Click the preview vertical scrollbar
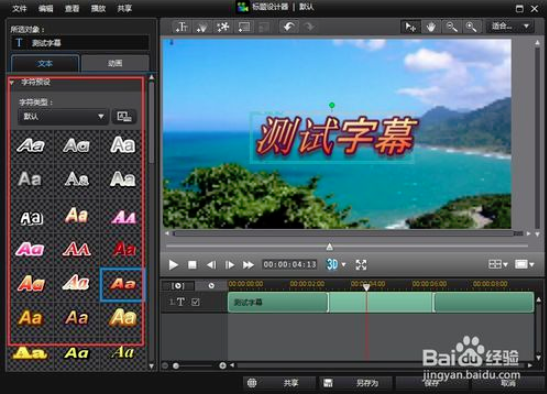 point(538,138)
